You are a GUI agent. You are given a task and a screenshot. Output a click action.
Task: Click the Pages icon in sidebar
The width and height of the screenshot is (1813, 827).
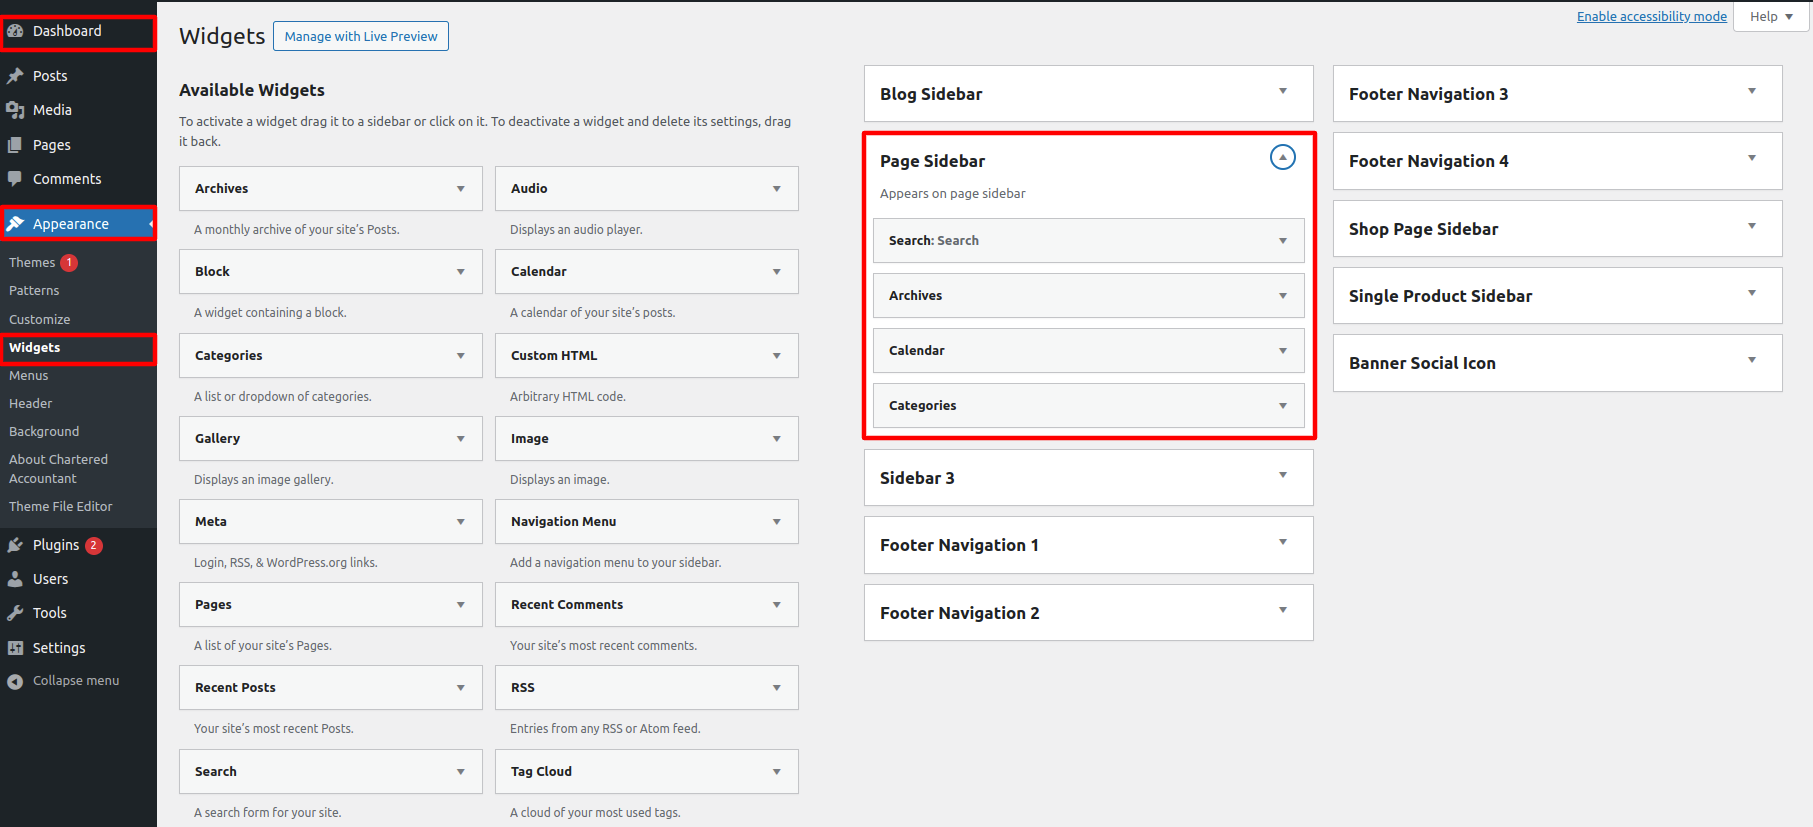(x=15, y=145)
